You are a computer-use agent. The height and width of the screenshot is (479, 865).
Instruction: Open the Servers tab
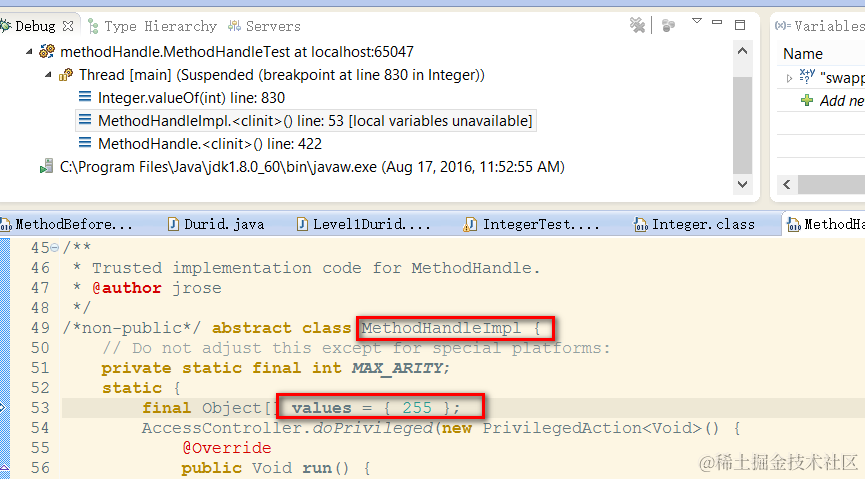[x=265, y=26]
